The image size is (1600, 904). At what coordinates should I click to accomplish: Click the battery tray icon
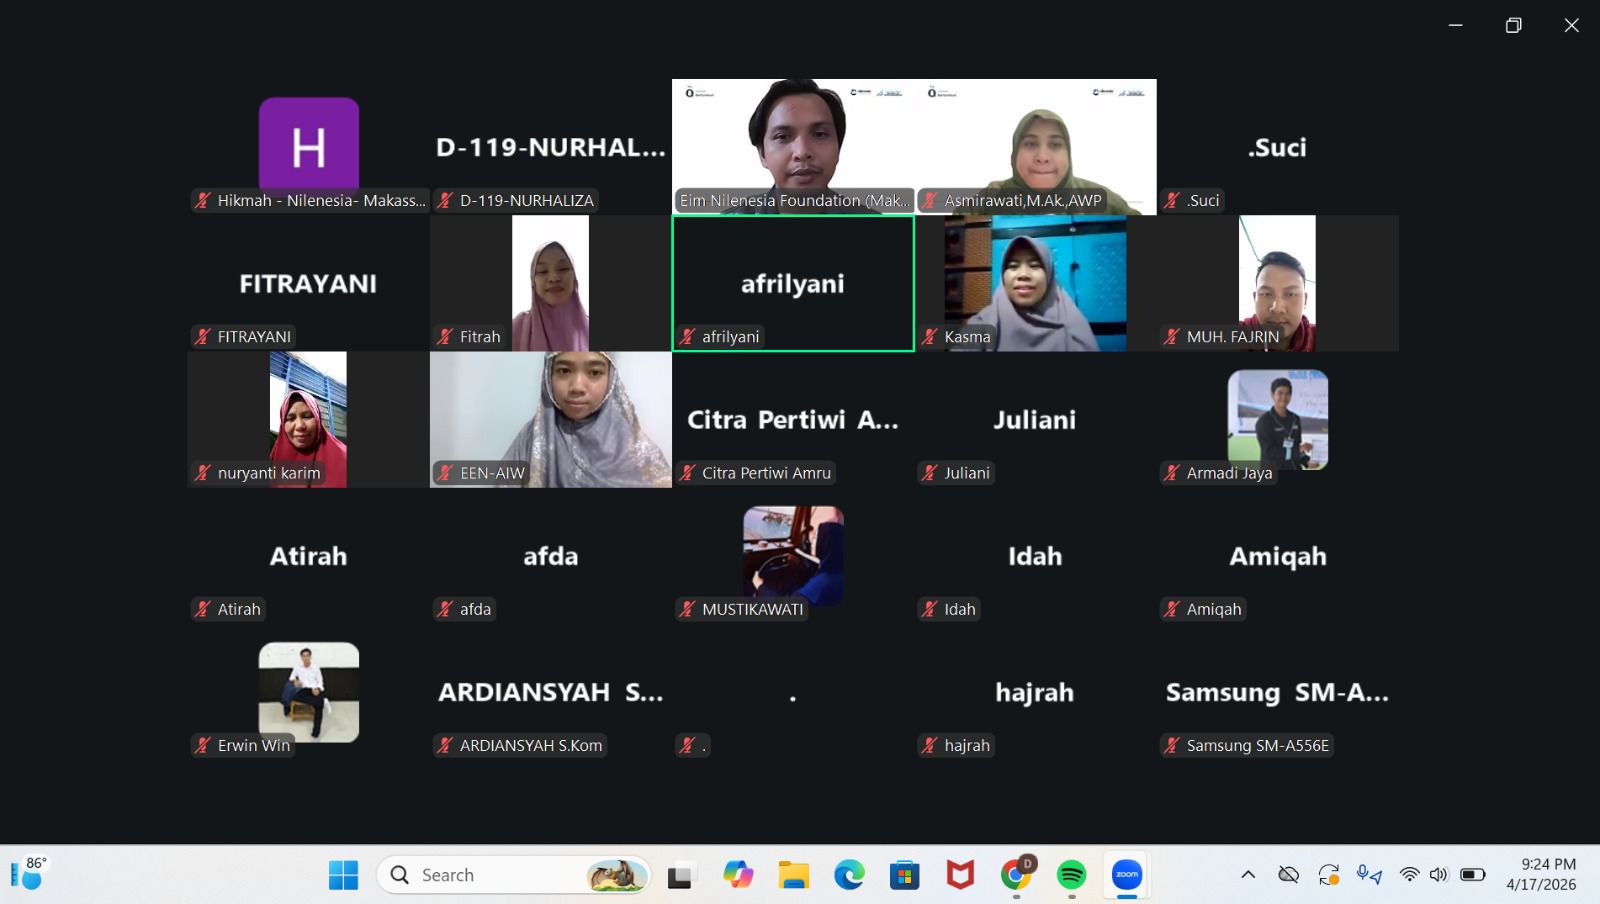click(x=1473, y=875)
